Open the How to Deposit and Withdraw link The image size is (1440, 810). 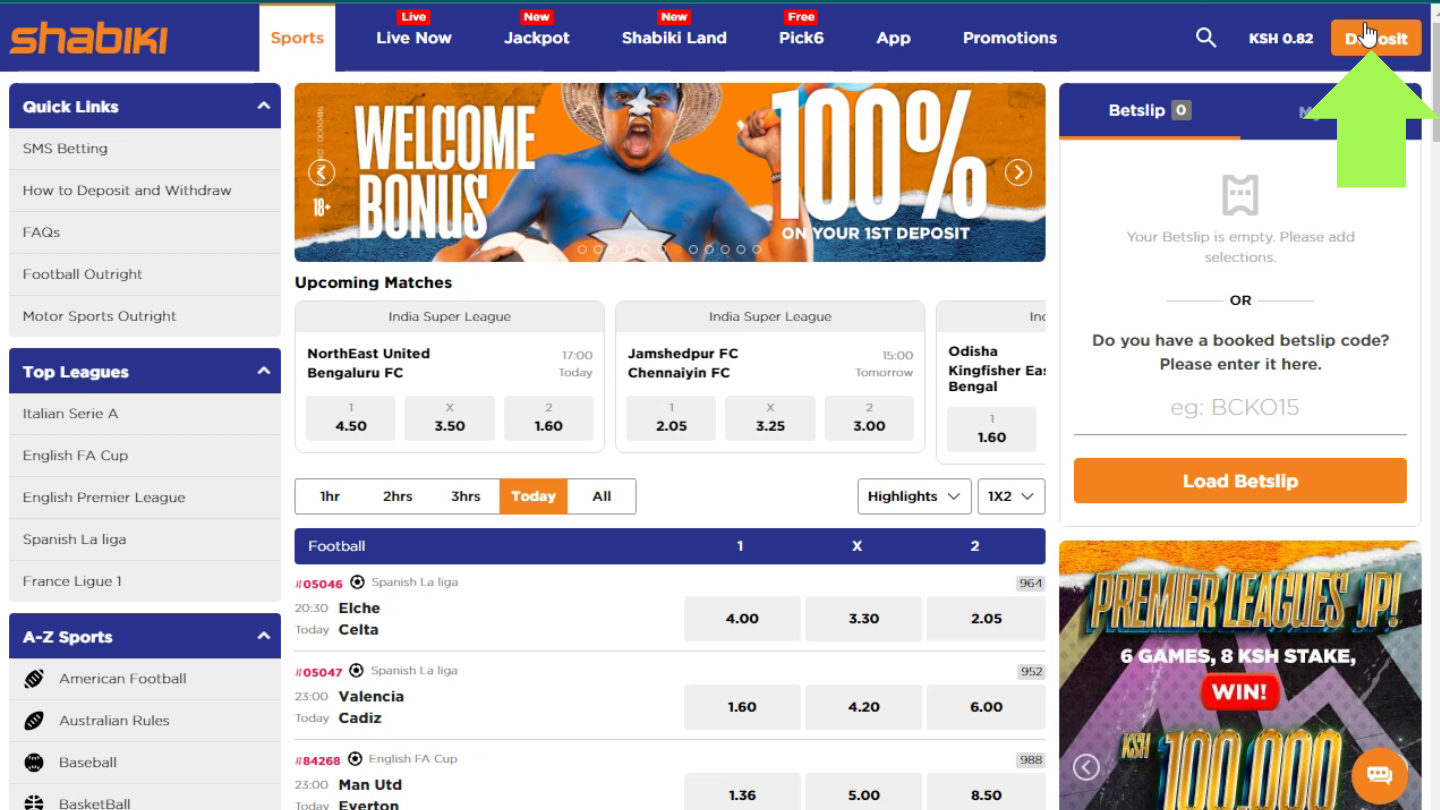click(127, 190)
